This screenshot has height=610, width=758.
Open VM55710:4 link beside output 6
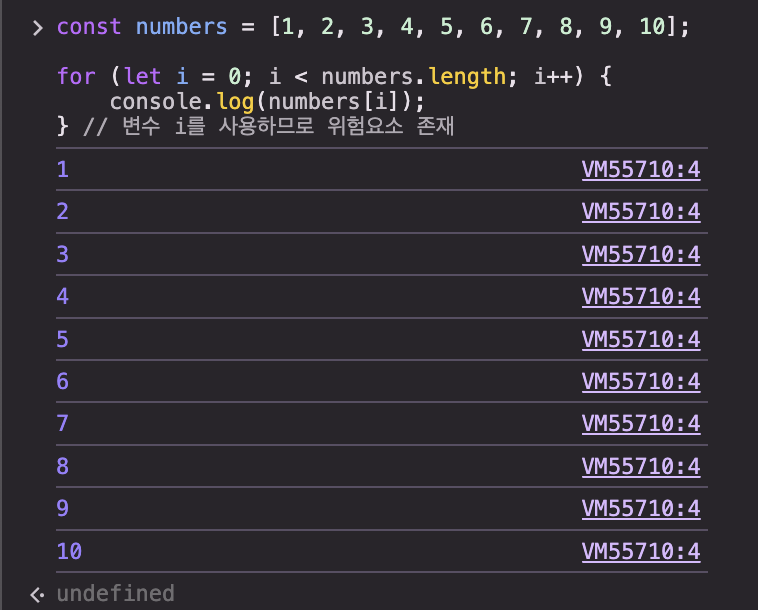tap(641, 381)
